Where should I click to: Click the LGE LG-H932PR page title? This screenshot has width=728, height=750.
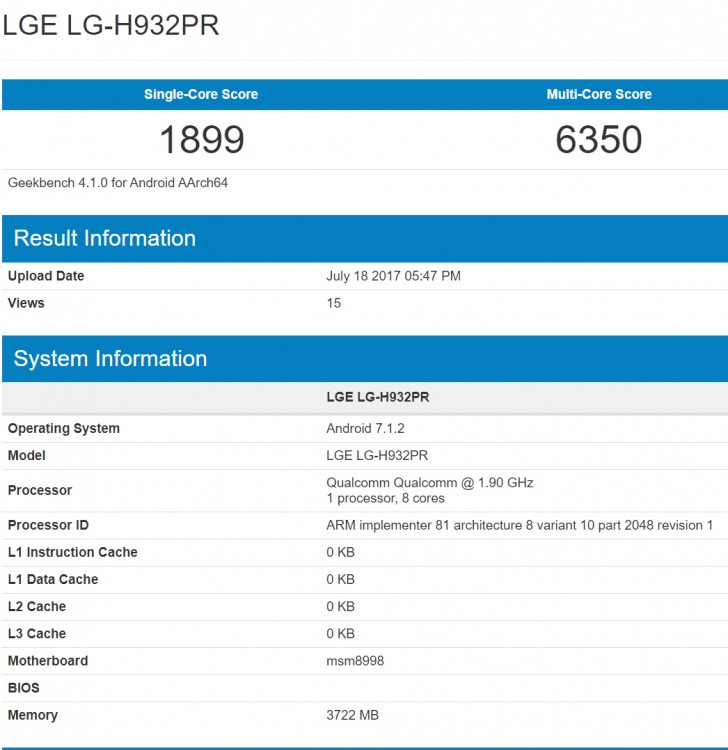click(x=111, y=26)
